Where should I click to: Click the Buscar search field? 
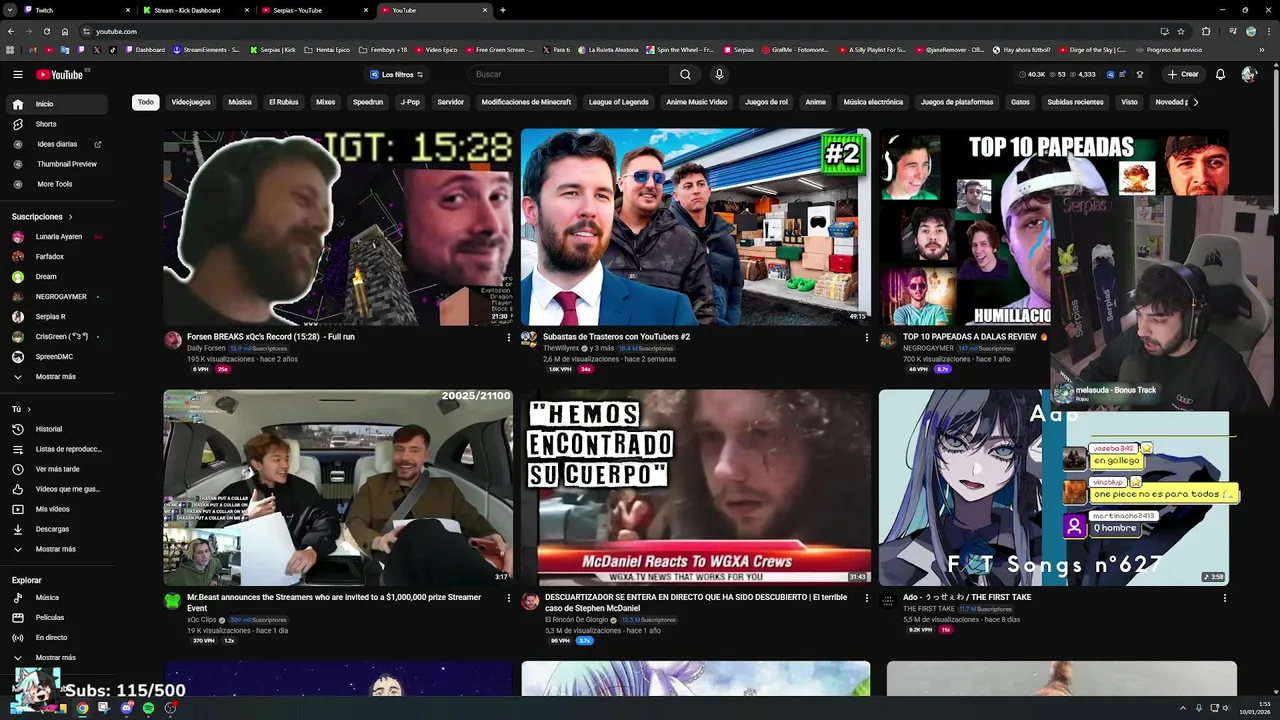point(570,74)
